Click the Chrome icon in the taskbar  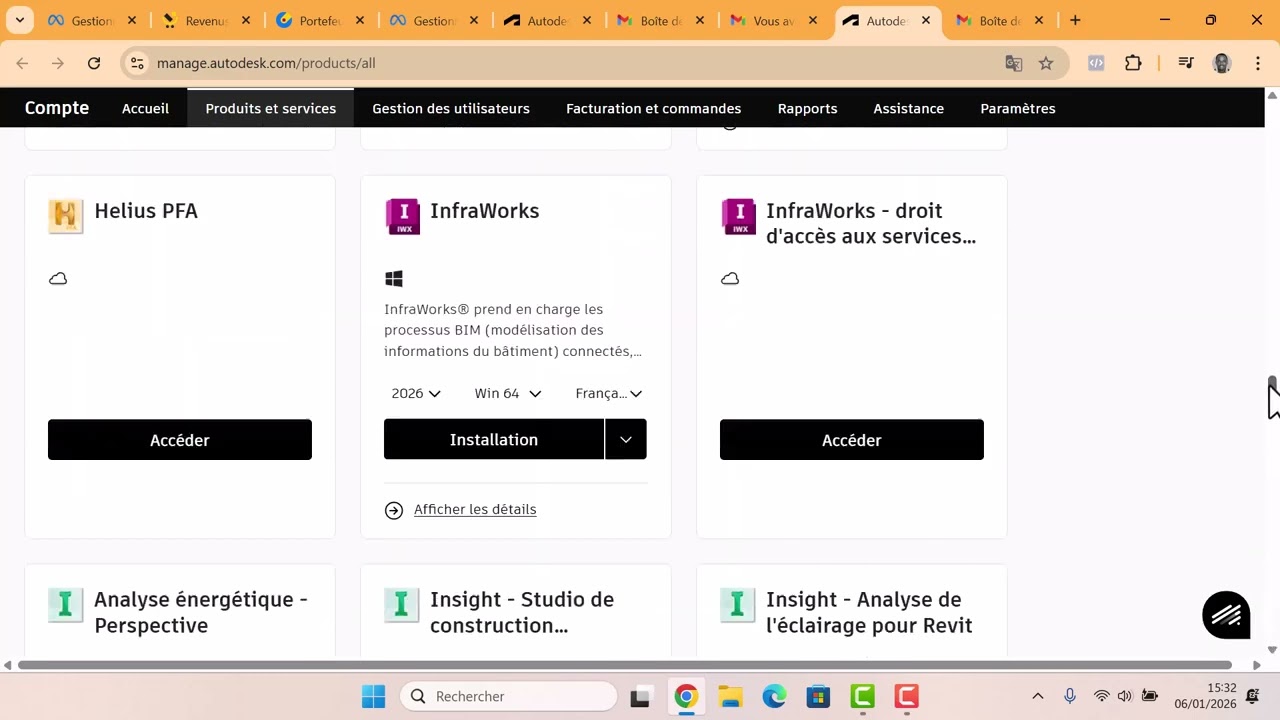pyautogui.click(x=686, y=696)
